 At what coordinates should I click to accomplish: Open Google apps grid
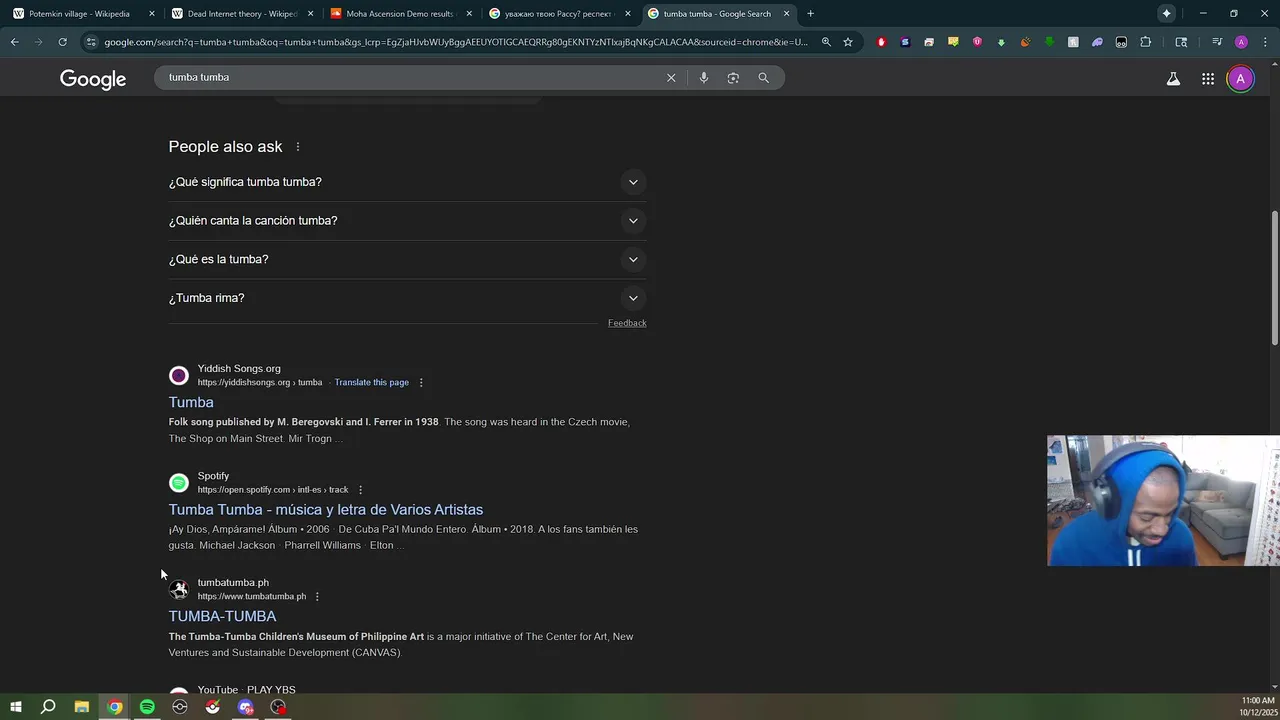coord(1208,79)
